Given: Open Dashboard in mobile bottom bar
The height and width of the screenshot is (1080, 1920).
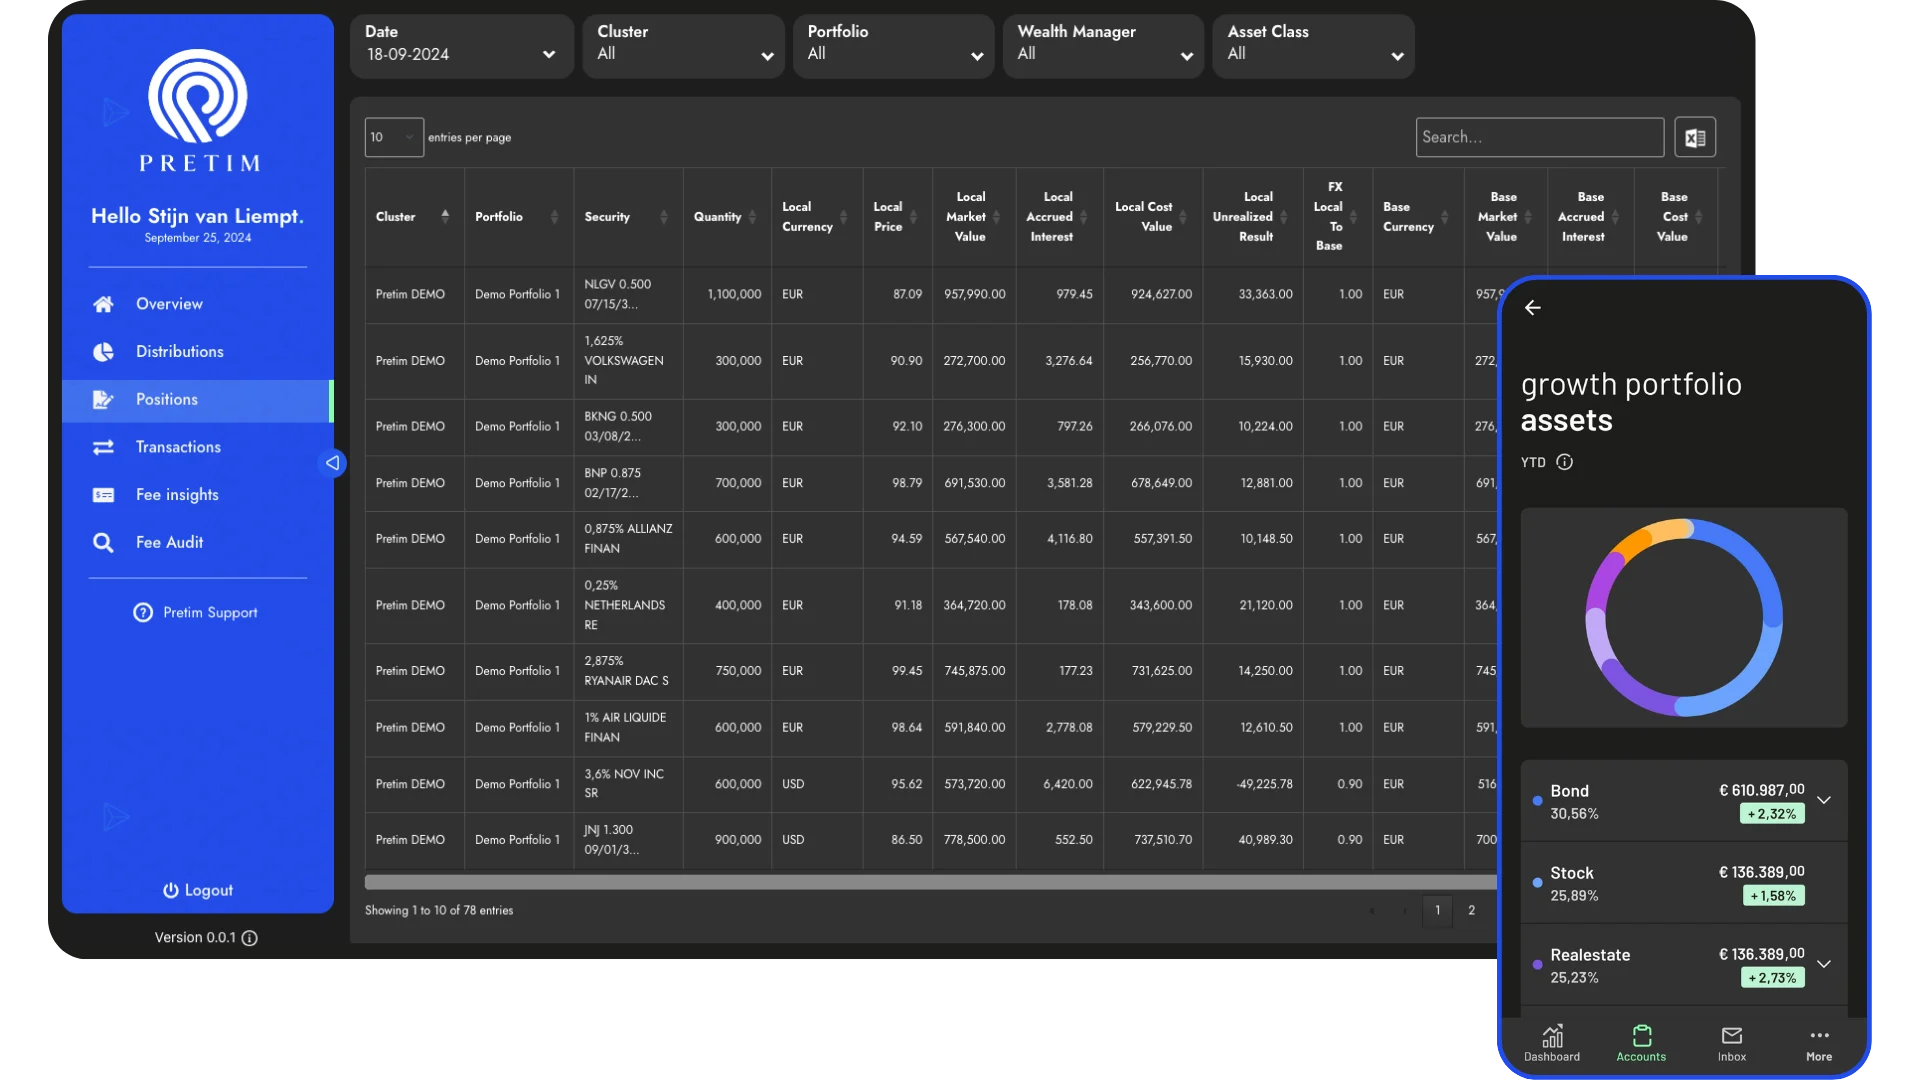Looking at the screenshot, I should click(x=1552, y=1043).
